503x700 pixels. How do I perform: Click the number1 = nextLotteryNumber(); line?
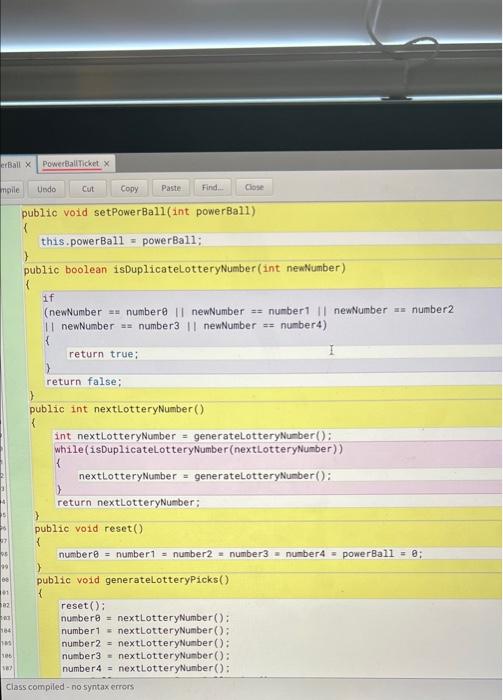click(145, 631)
